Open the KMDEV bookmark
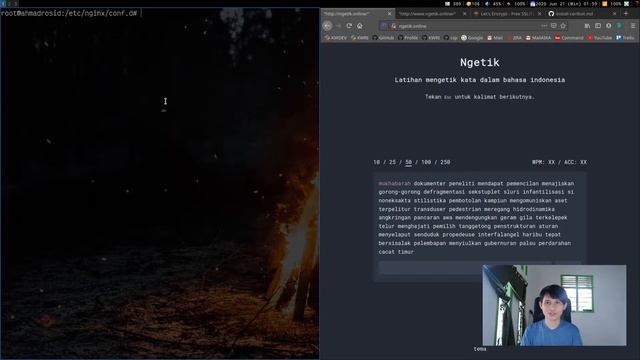This screenshot has width=640, height=360. click(336, 38)
